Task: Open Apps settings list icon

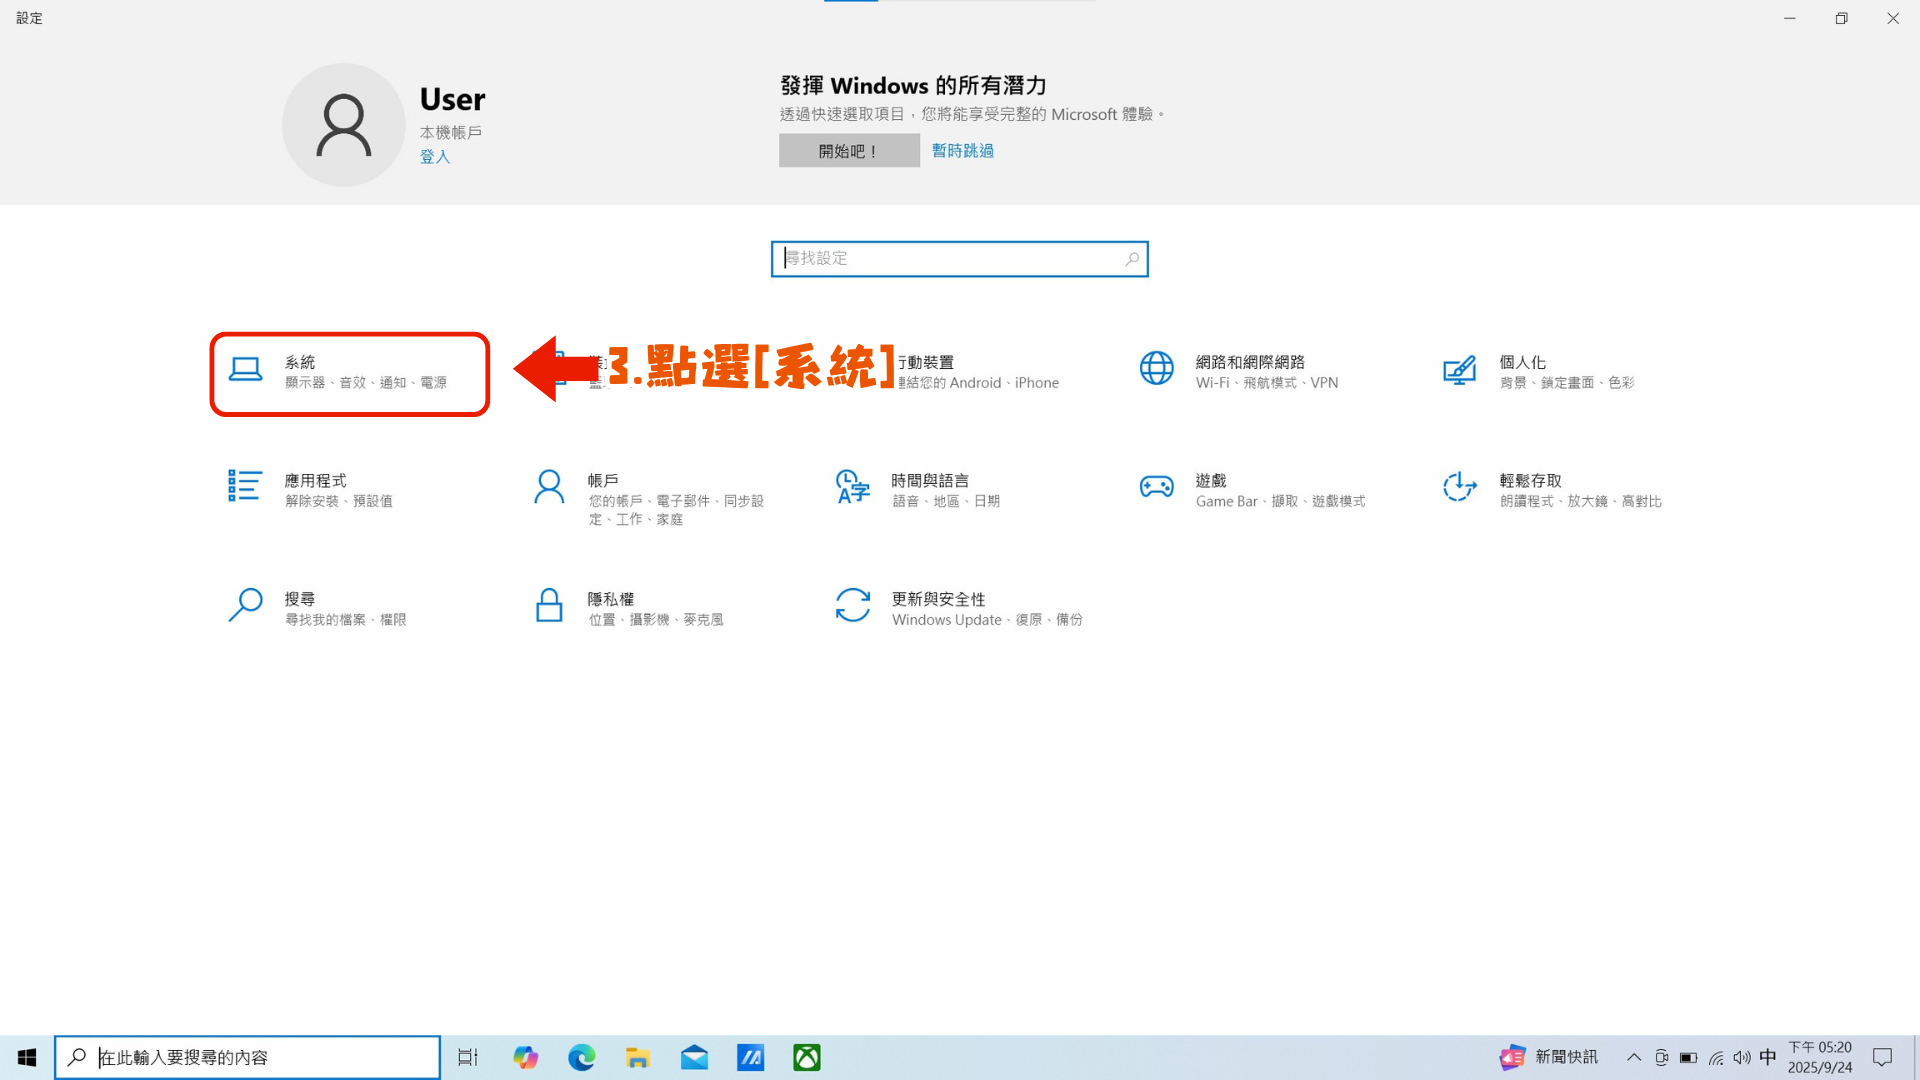Action: [x=245, y=487]
